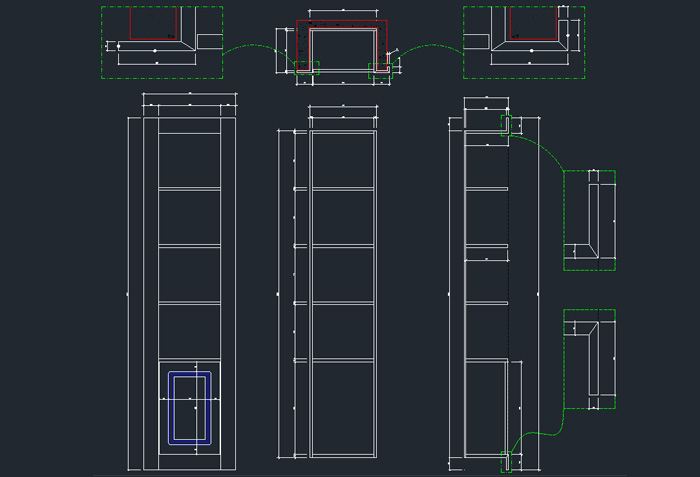Click the third compartment of the left elevation
This screenshot has width=700, height=477.
[189, 273]
